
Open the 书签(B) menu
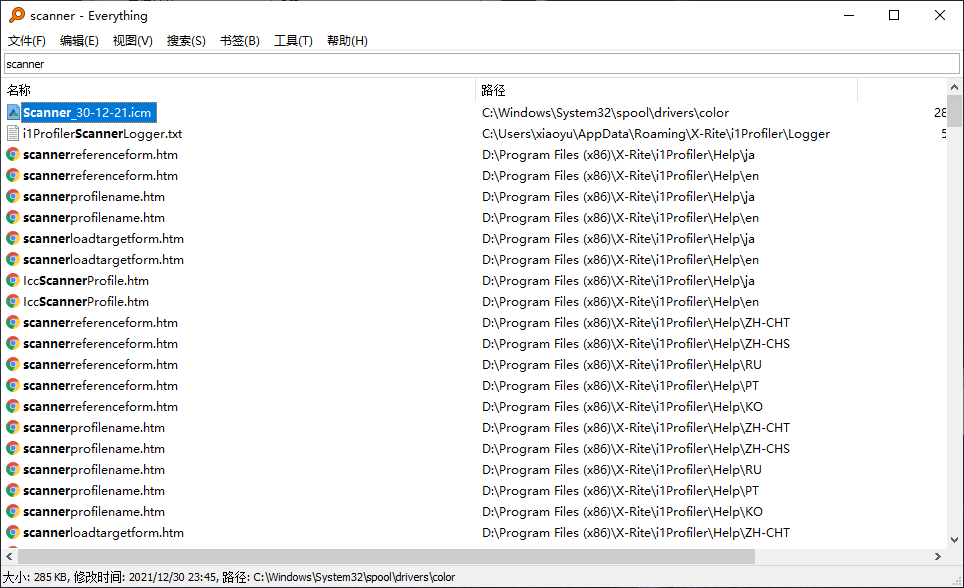(x=239, y=41)
